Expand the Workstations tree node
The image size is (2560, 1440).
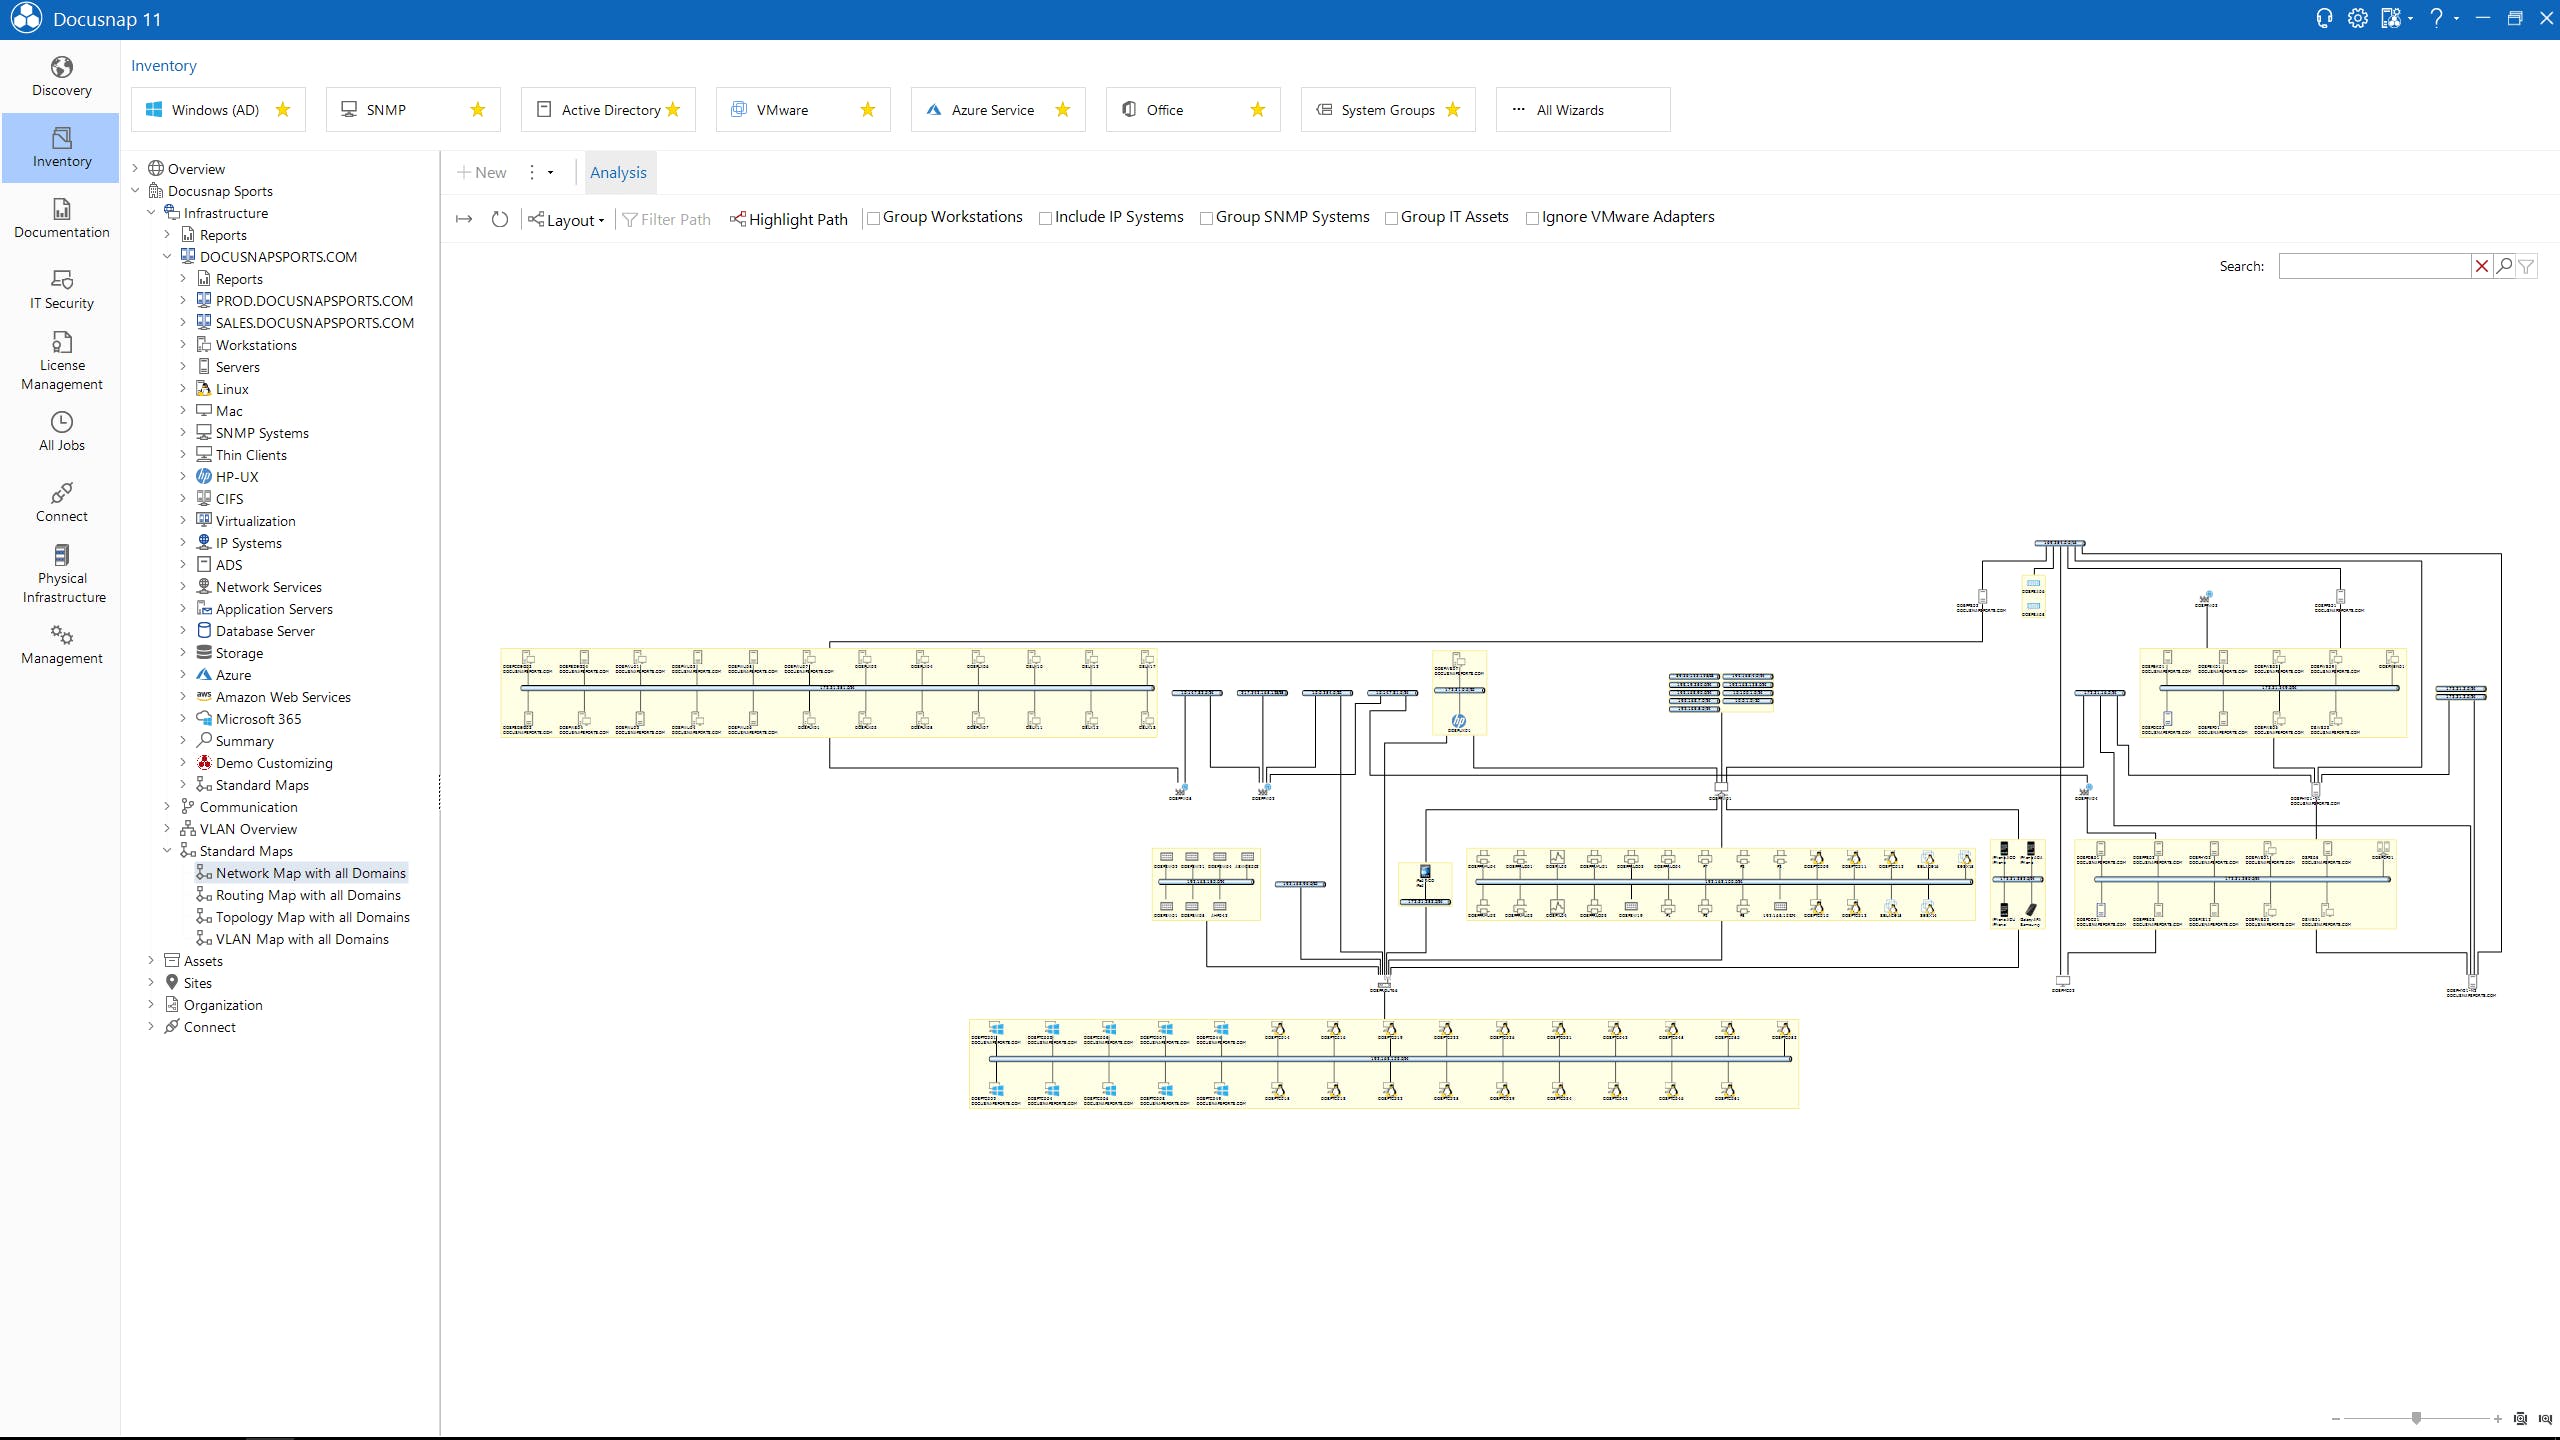pos(183,345)
